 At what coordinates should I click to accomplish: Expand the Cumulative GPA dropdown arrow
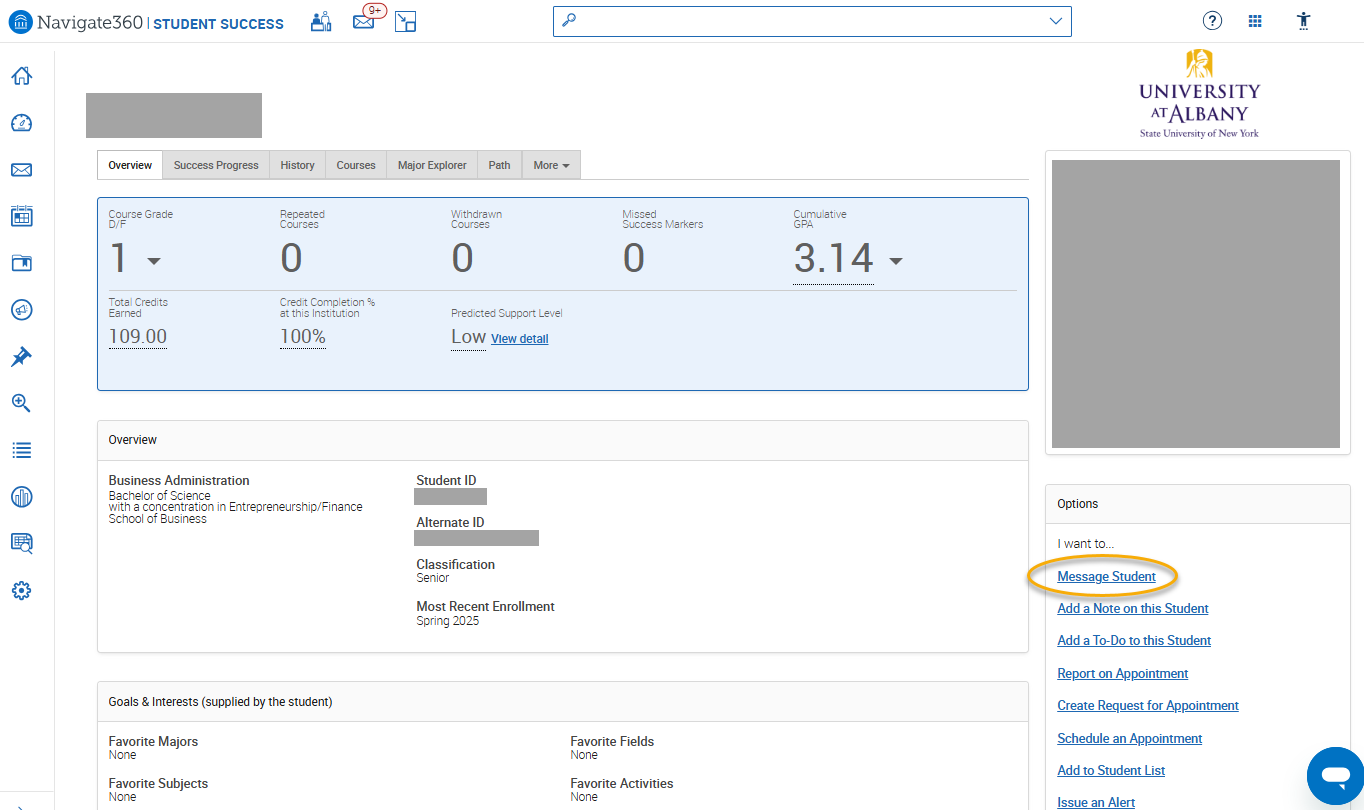point(895,261)
